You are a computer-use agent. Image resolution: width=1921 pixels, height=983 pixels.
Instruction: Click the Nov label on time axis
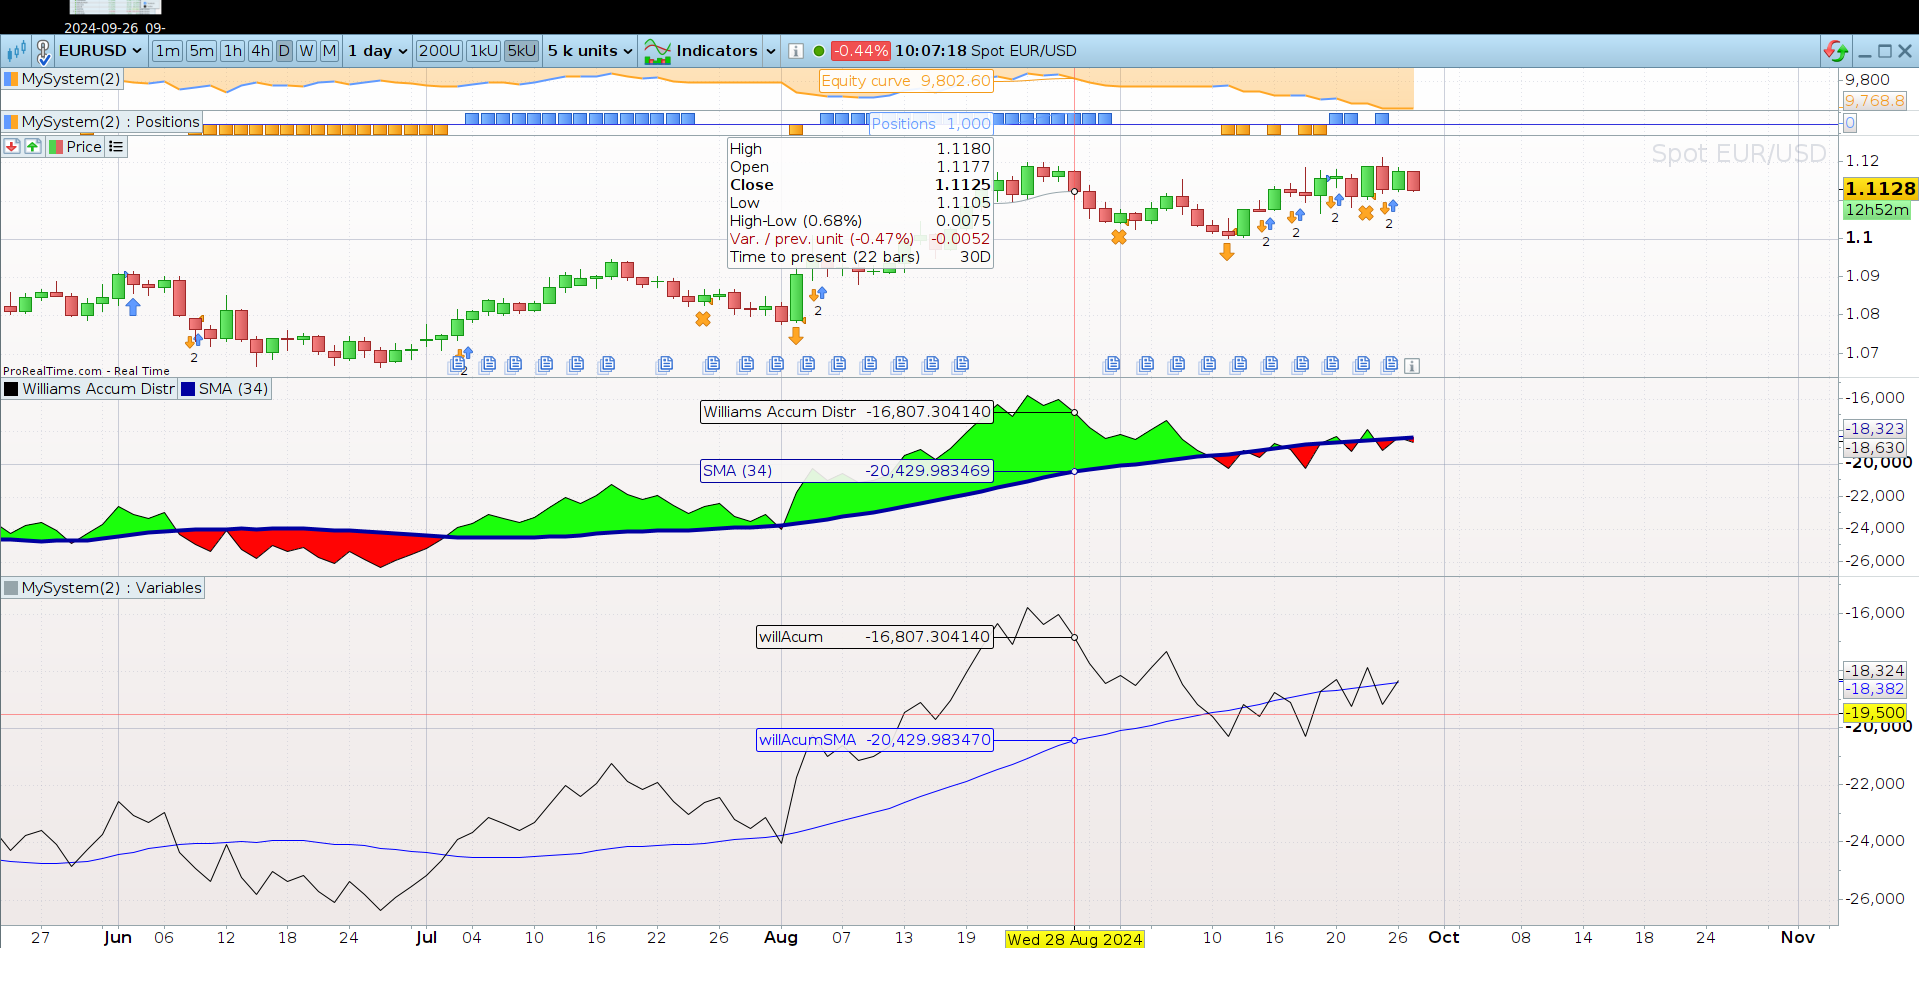tap(1798, 938)
